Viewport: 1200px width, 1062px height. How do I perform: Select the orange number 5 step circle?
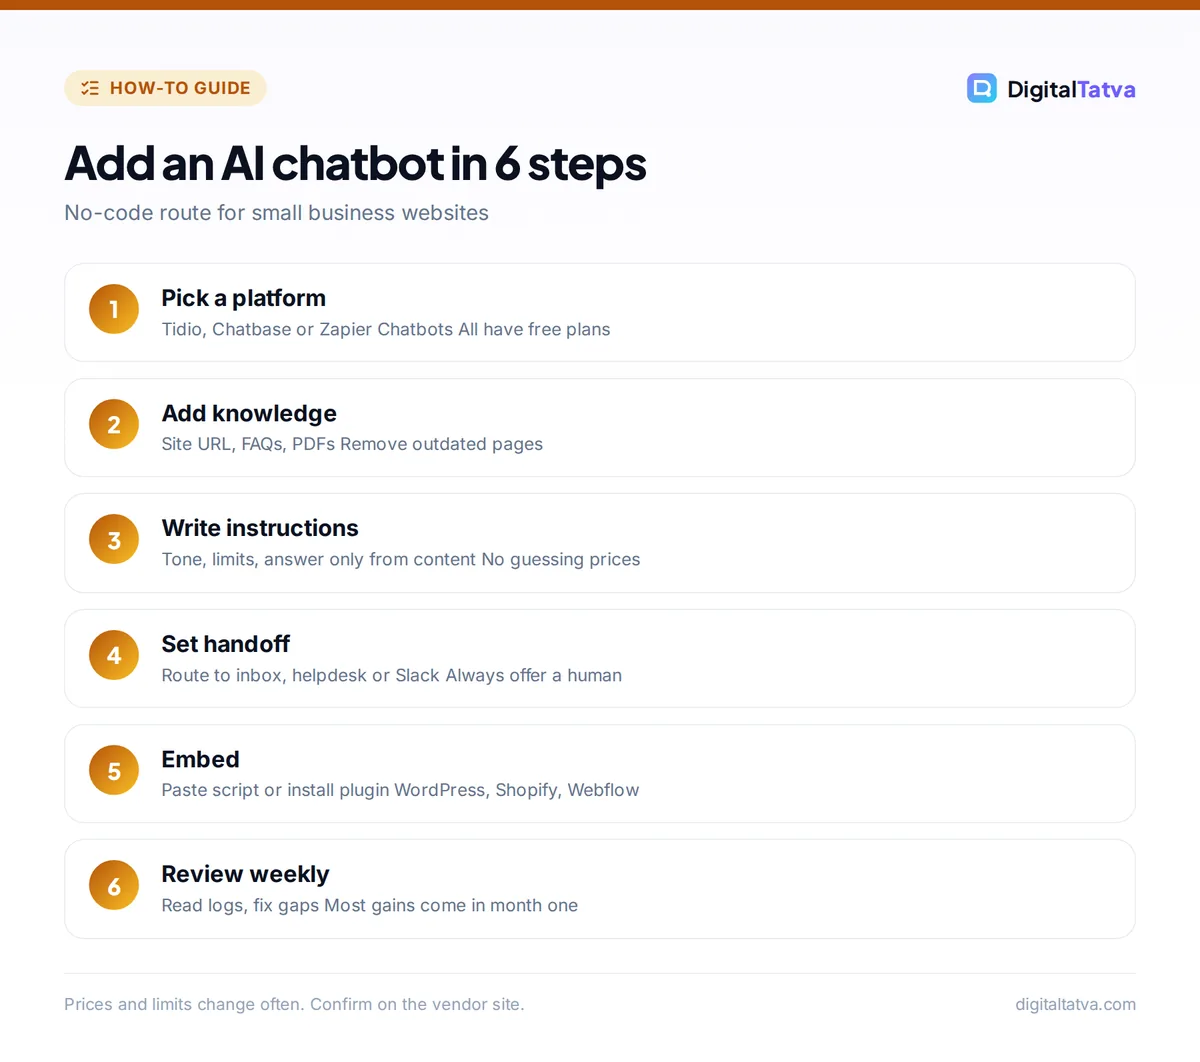[114, 771]
